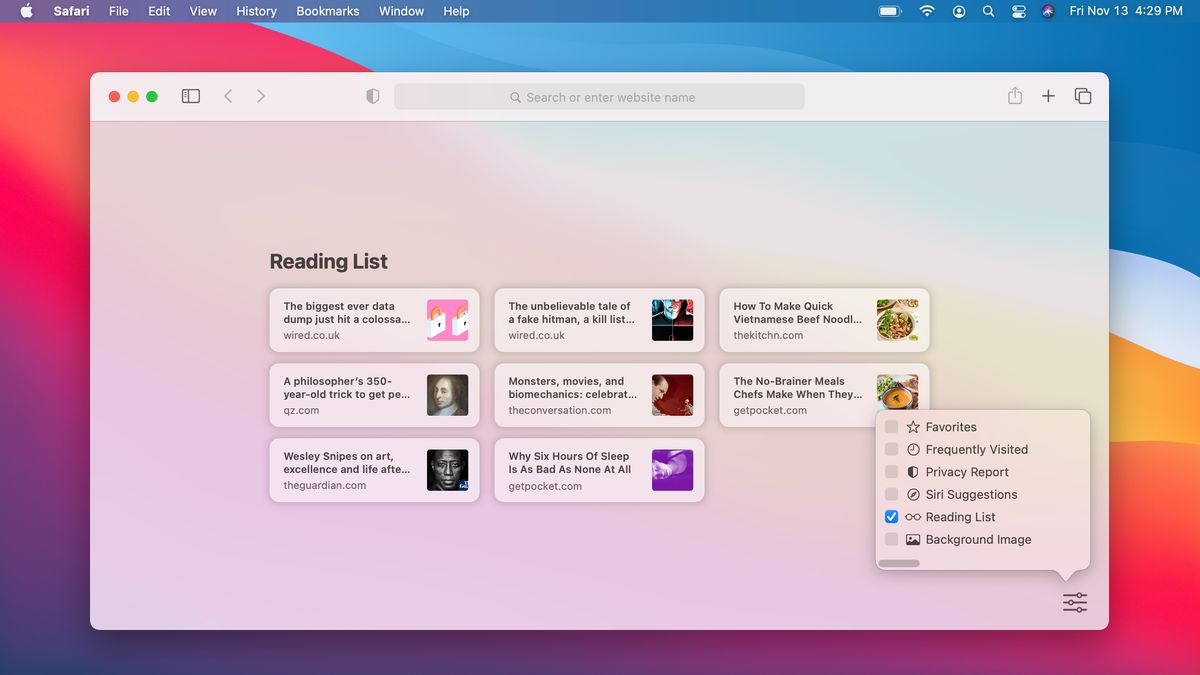Go back to previous page
Image resolution: width=1200 pixels, height=675 pixels.
coord(228,96)
